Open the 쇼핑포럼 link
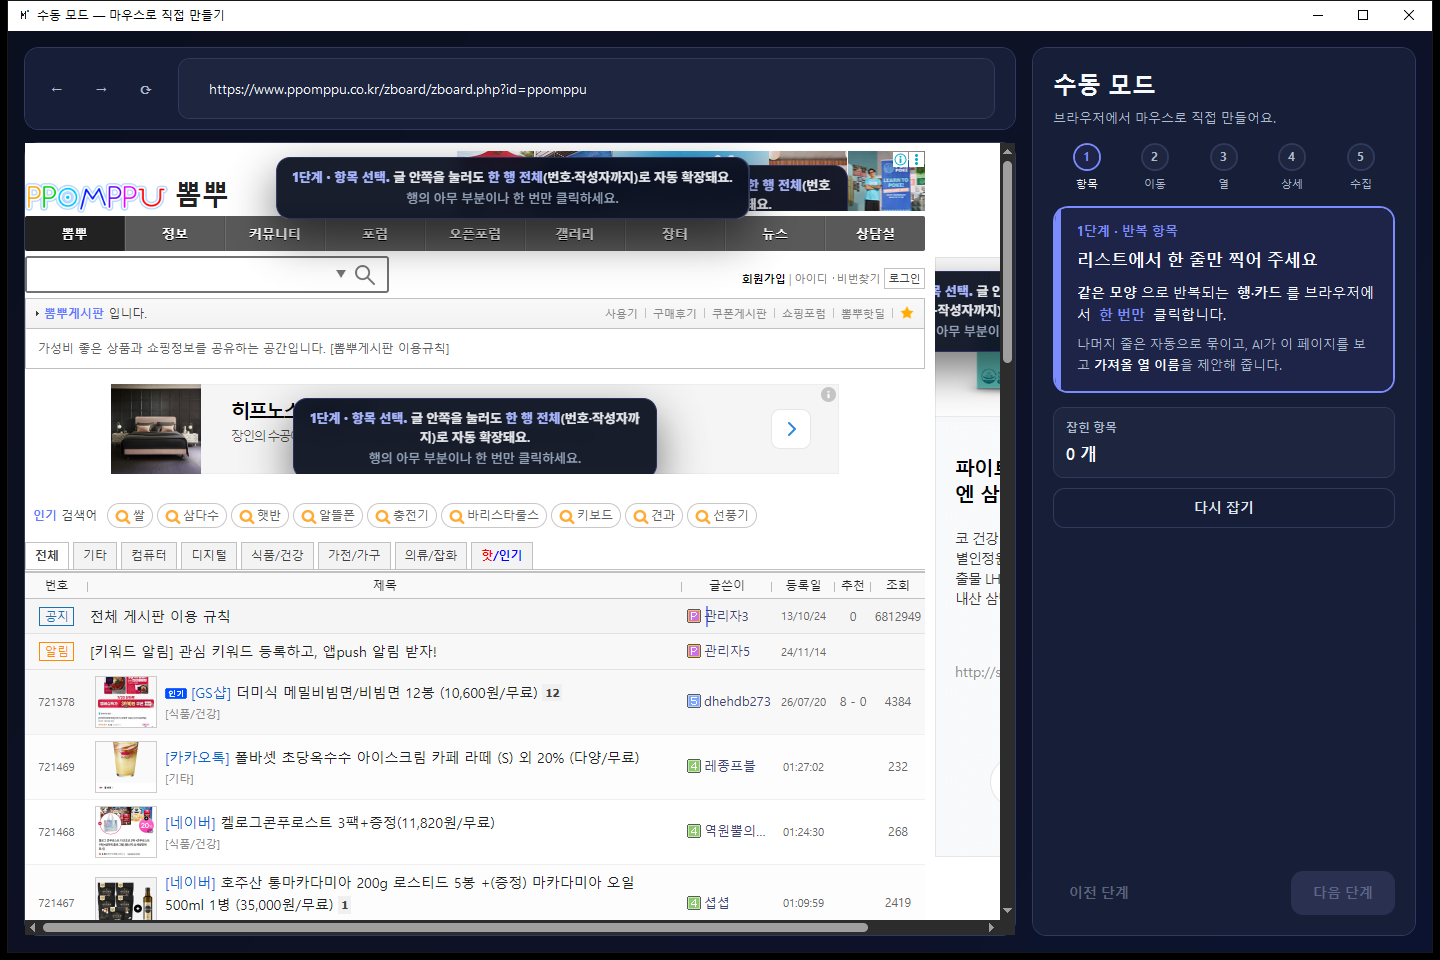Image resolution: width=1440 pixels, height=960 pixels. pyautogui.click(x=804, y=314)
